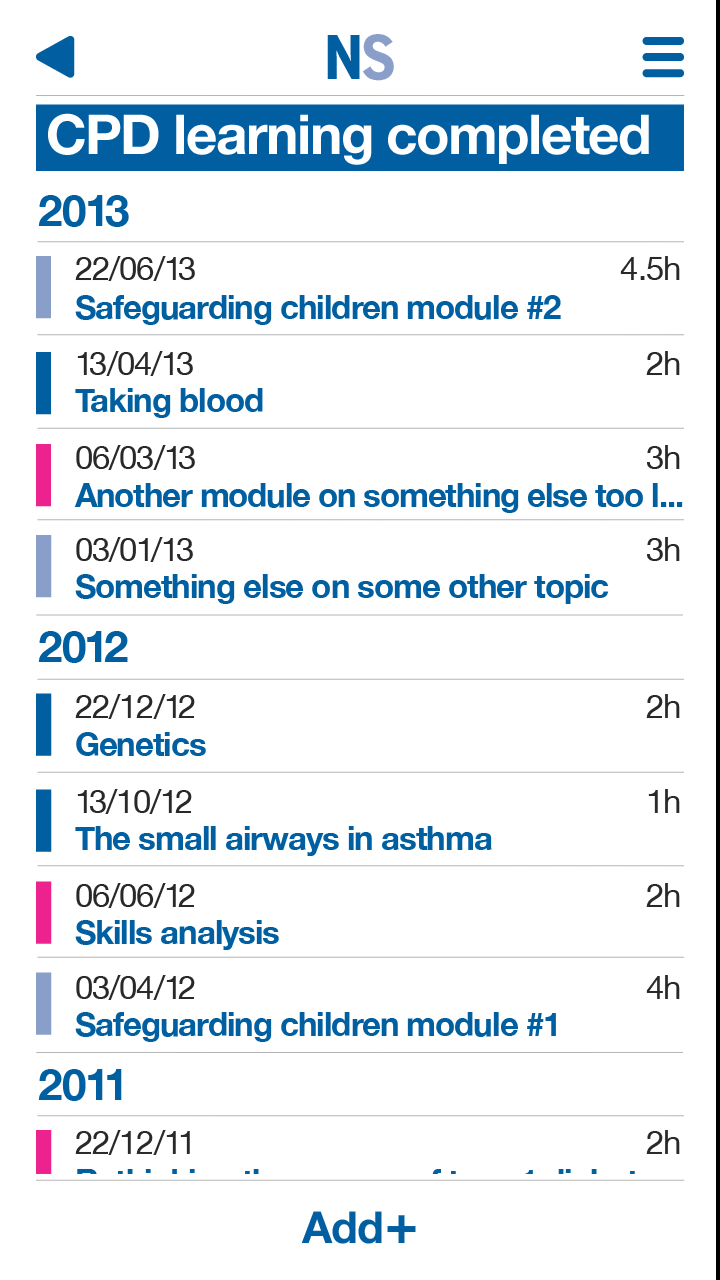The image size is (720, 1280).
Task: Open Safeguarding children module #1 entry
Action: tap(316, 1025)
